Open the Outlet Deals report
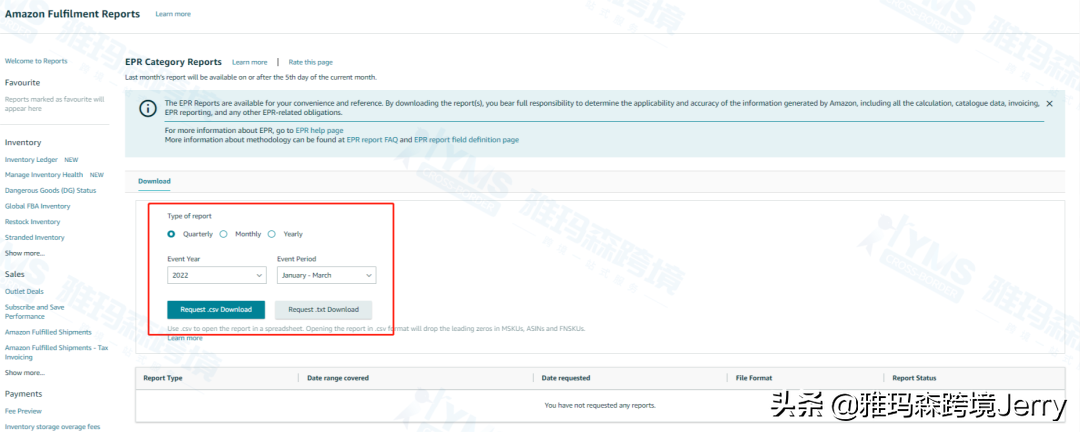1080x432 pixels. pos(24,291)
